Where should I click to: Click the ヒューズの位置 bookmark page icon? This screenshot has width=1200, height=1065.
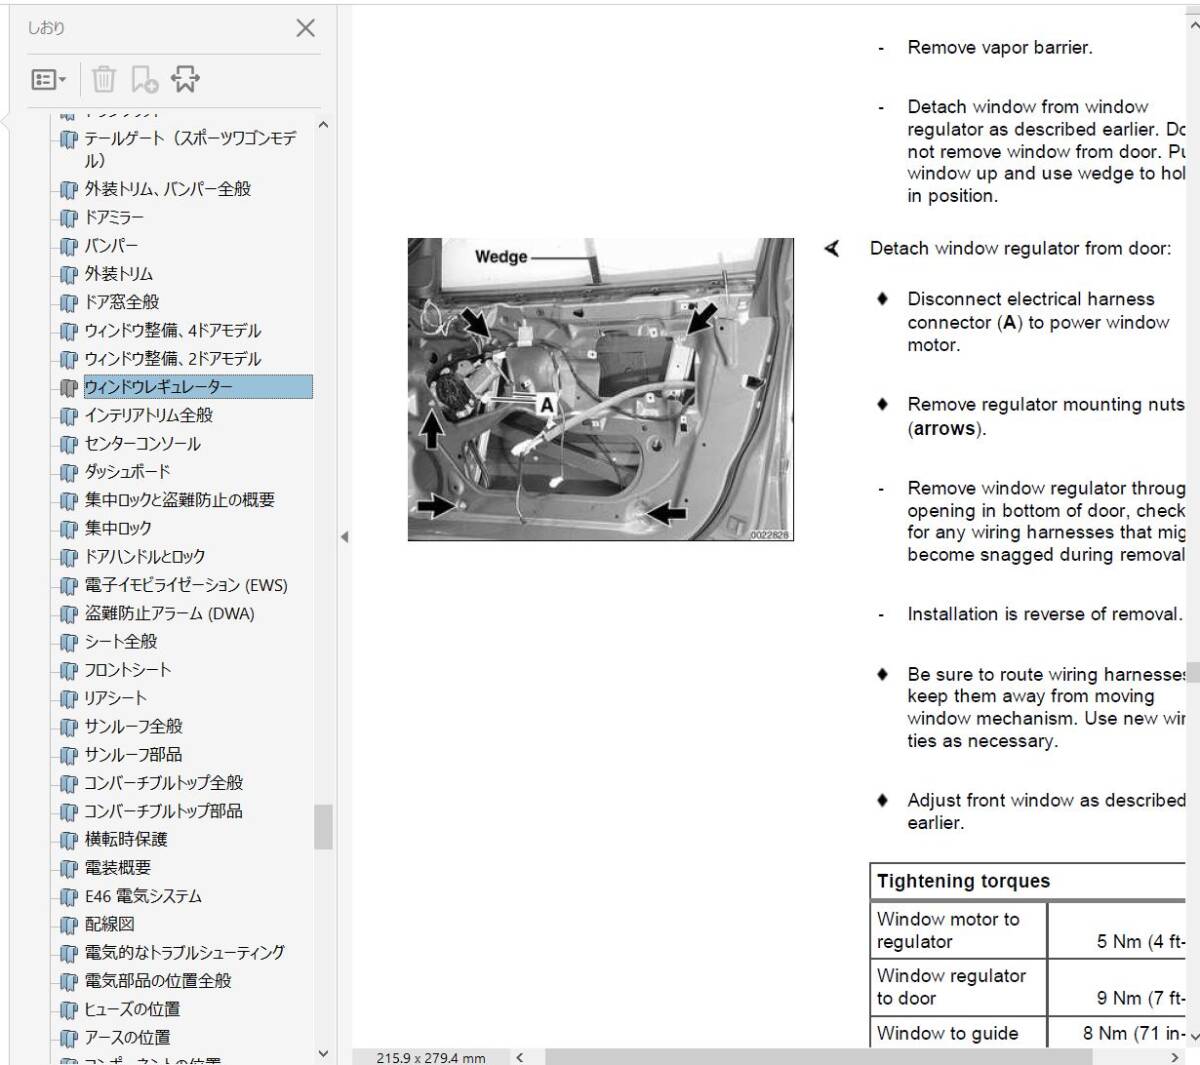pyautogui.click(x=68, y=1010)
